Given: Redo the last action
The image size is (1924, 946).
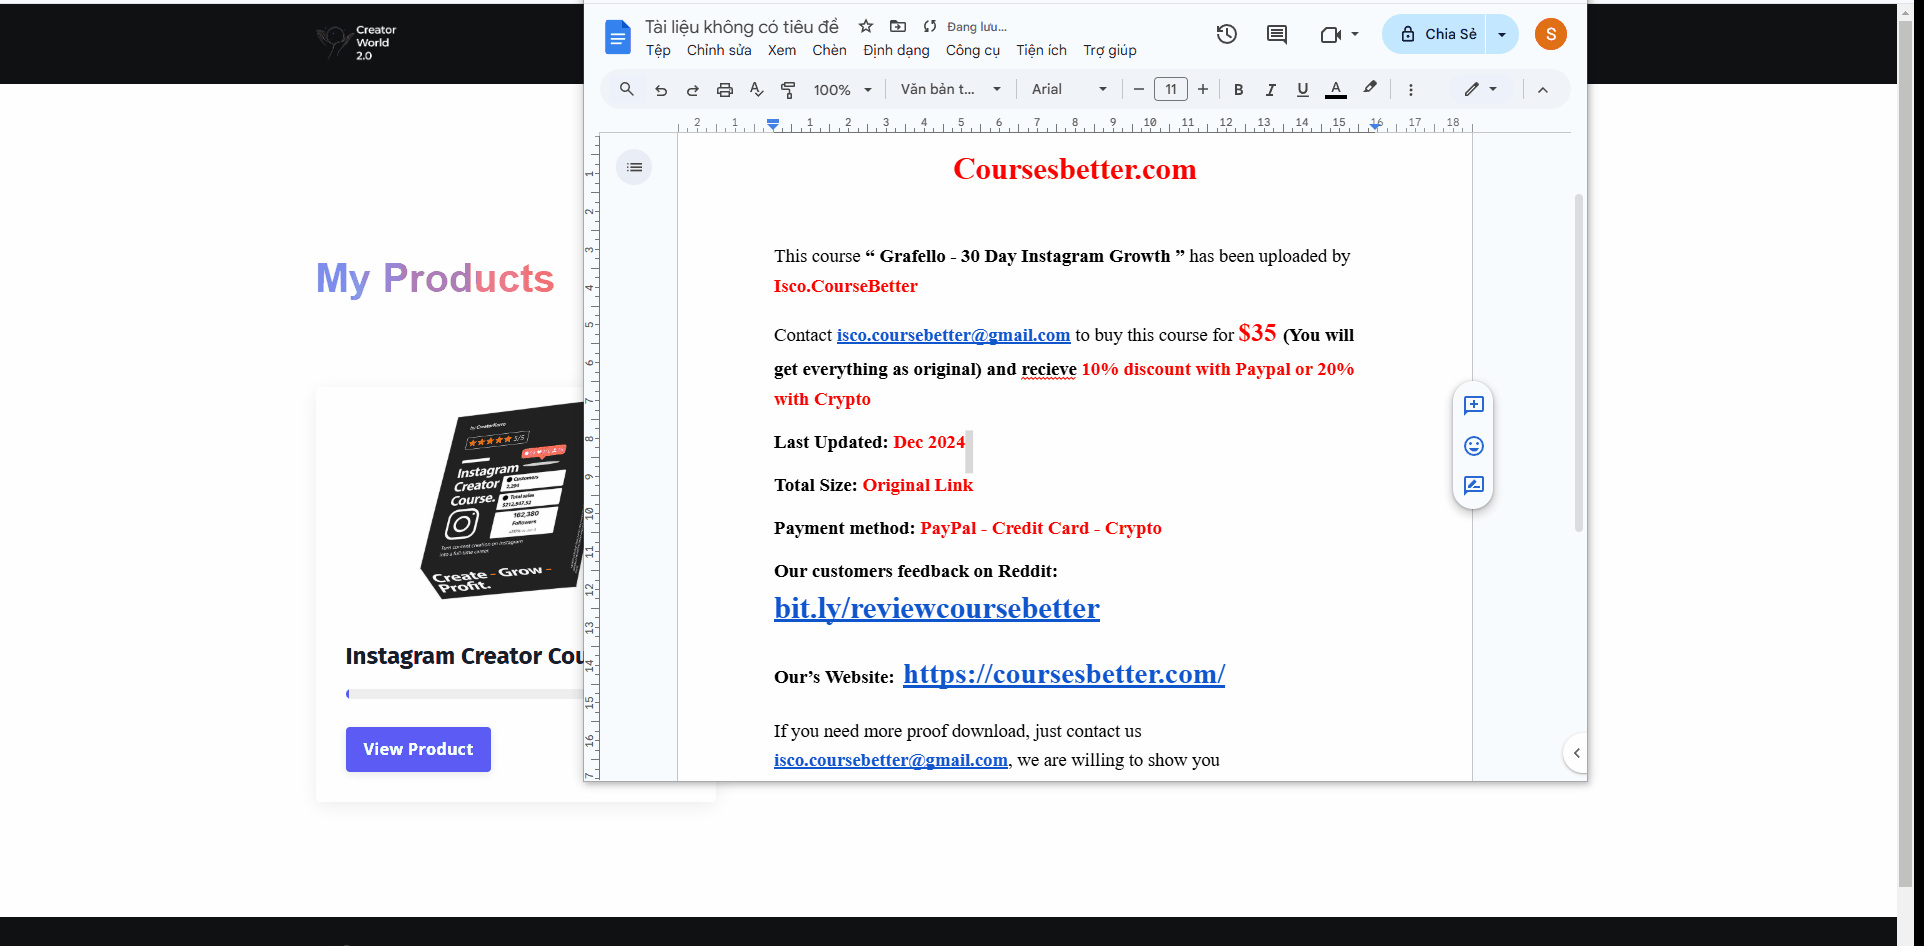Looking at the screenshot, I should coord(693,90).
